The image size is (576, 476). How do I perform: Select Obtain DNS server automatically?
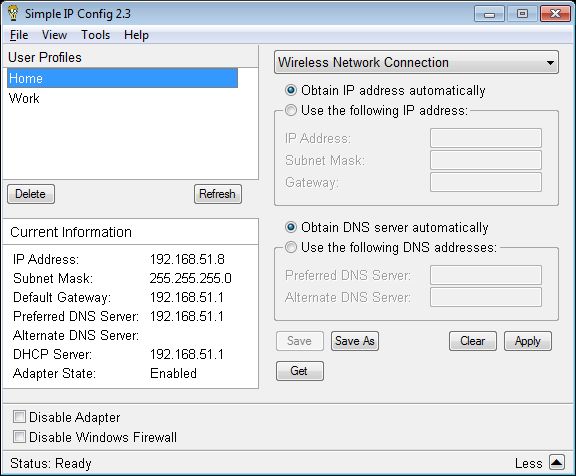tap(291, 227)
